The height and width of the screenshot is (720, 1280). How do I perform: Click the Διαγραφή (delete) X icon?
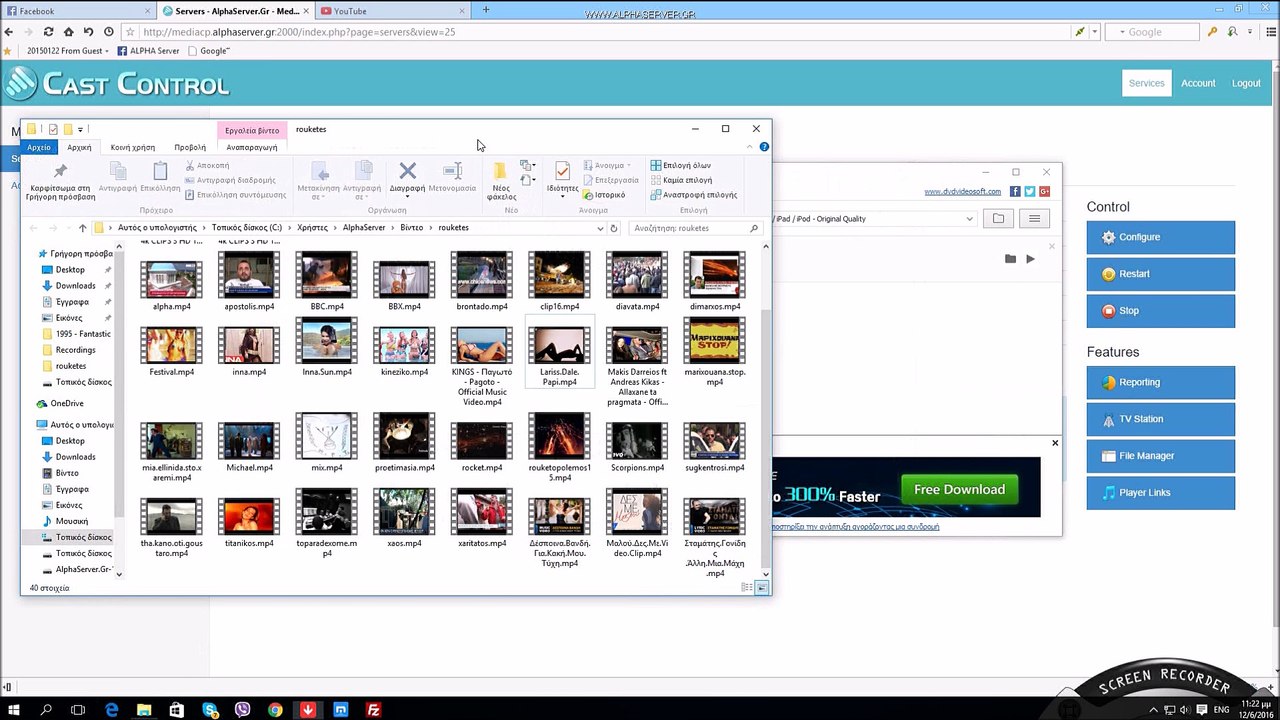[x=407, y=171]
